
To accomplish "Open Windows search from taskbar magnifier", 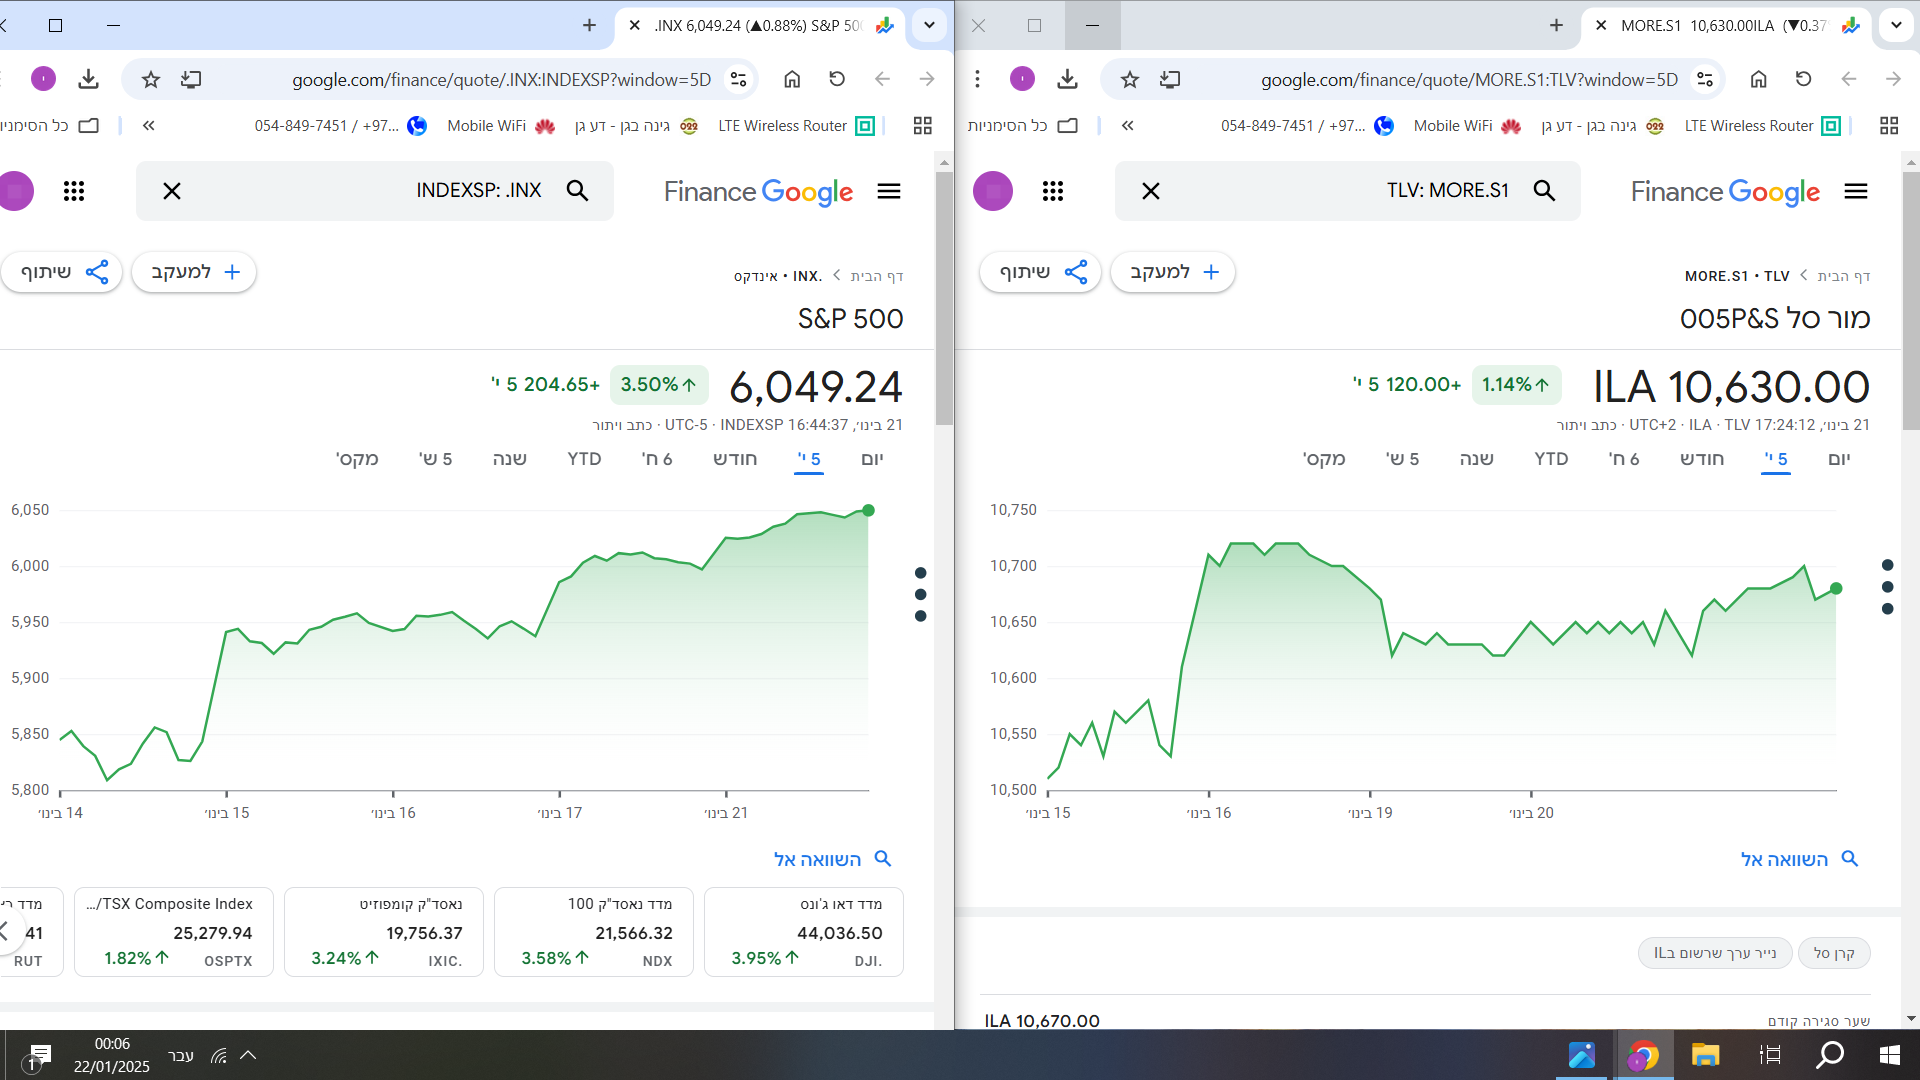I will [1830, 1055].
